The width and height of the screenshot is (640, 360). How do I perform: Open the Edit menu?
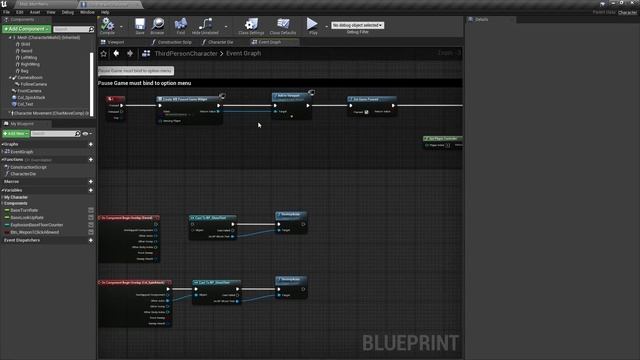(20, 12)
